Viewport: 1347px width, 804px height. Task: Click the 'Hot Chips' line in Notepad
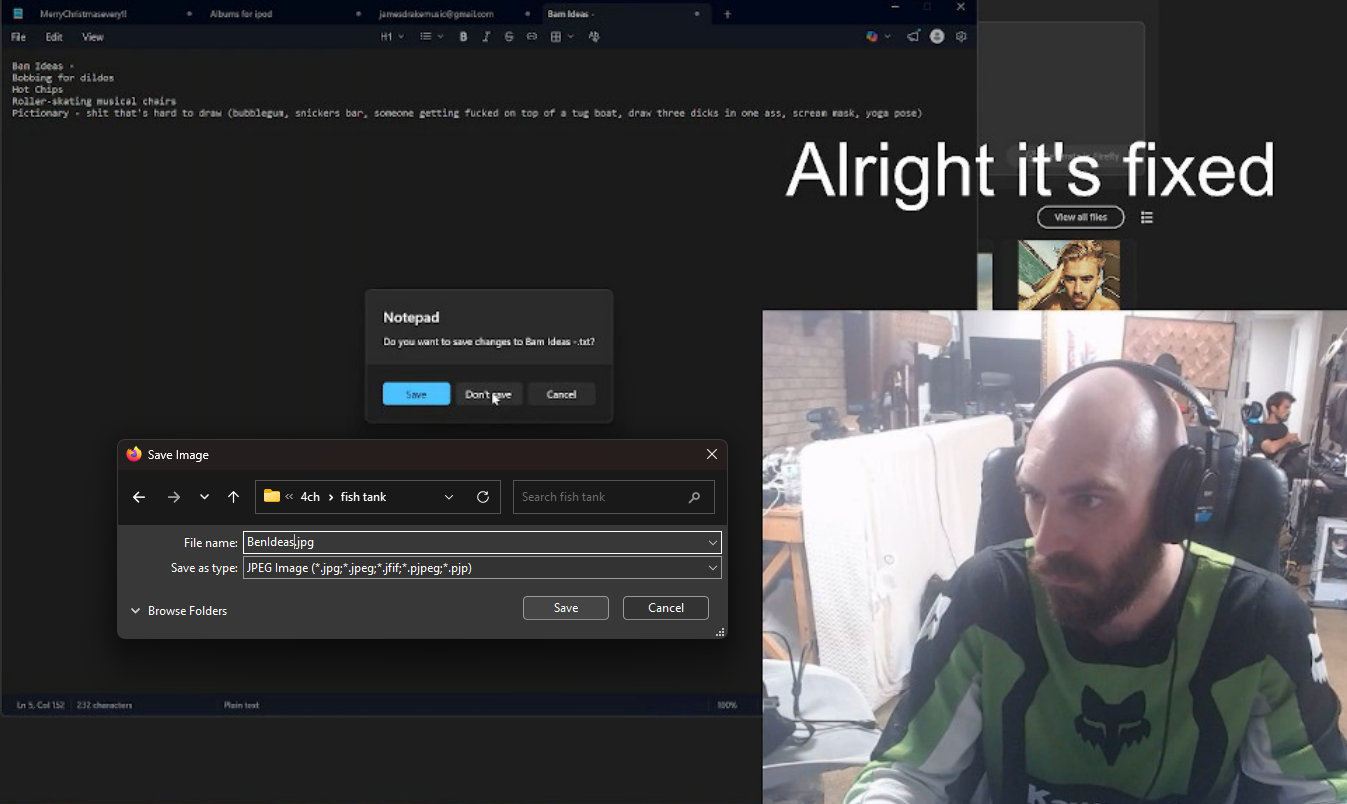click(x=38, y=90)
